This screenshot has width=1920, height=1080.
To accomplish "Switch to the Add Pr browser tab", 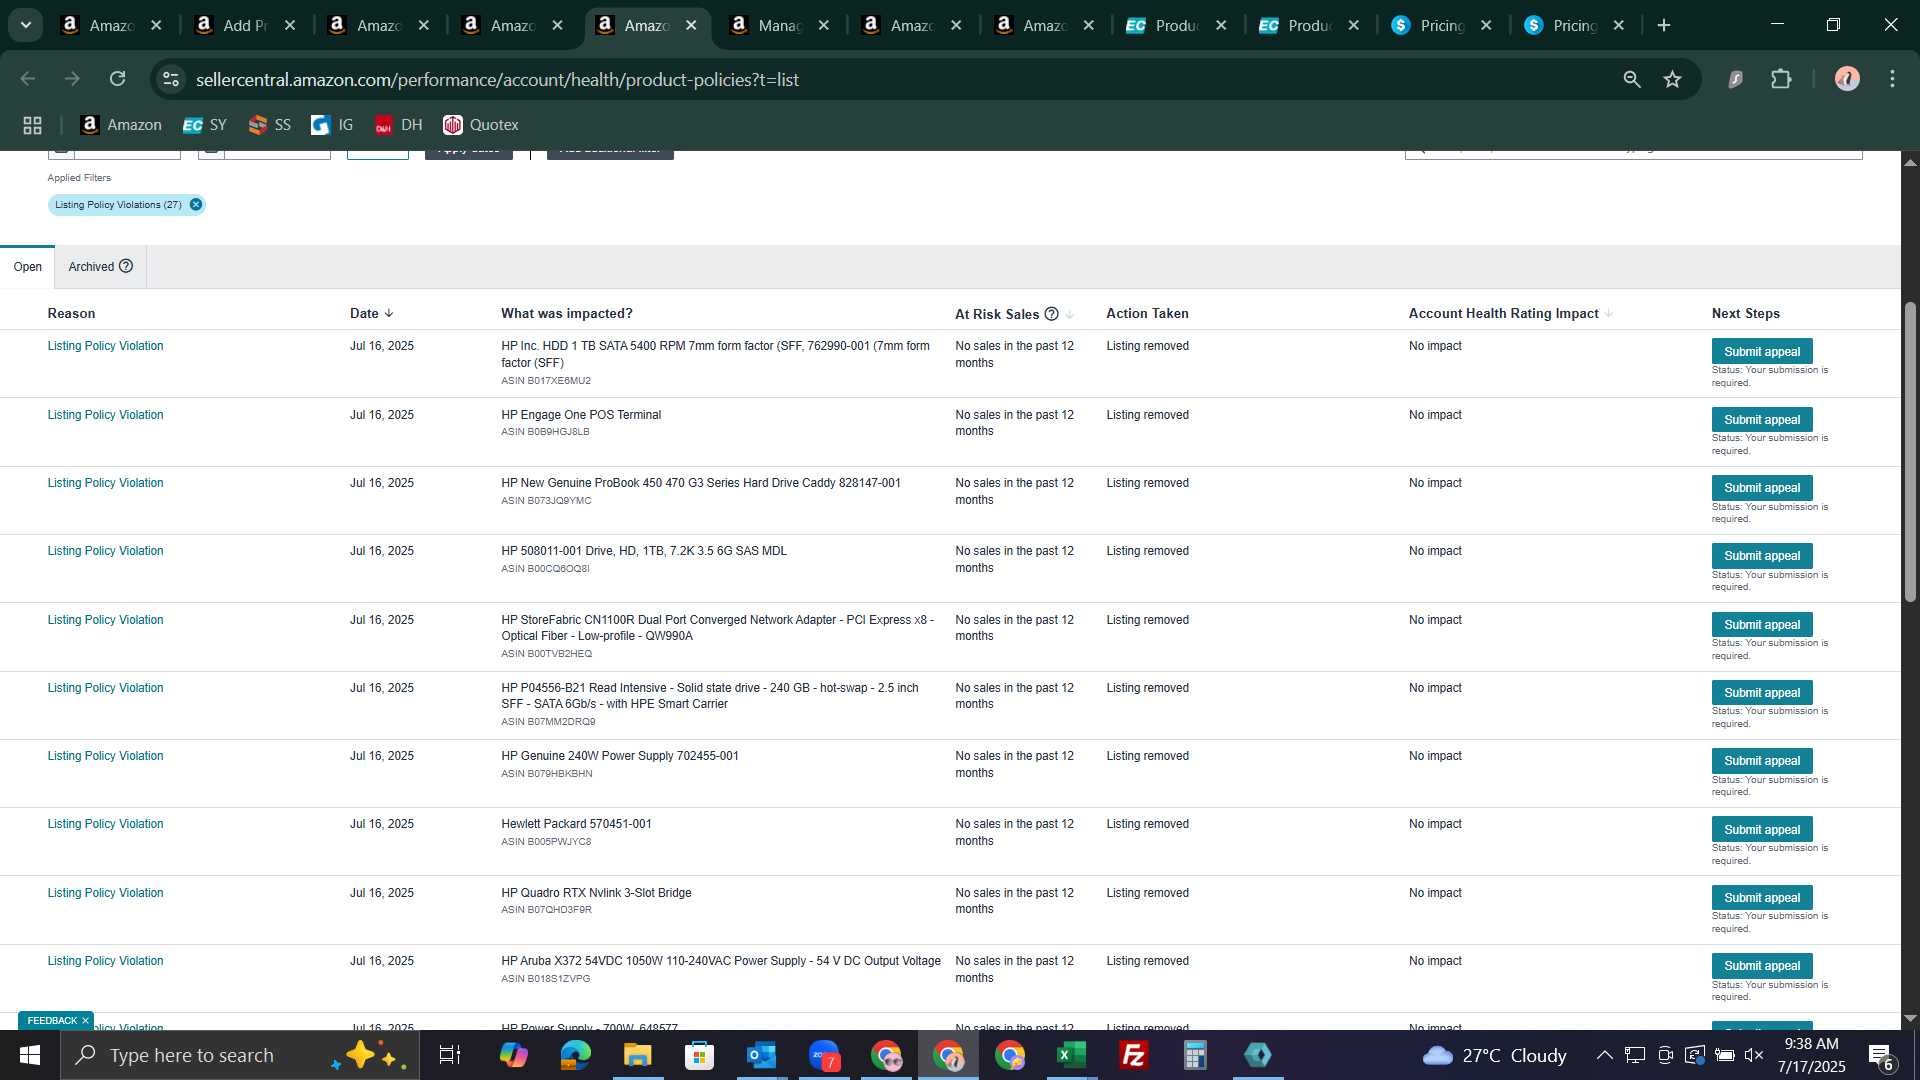I will pos(245,25).
